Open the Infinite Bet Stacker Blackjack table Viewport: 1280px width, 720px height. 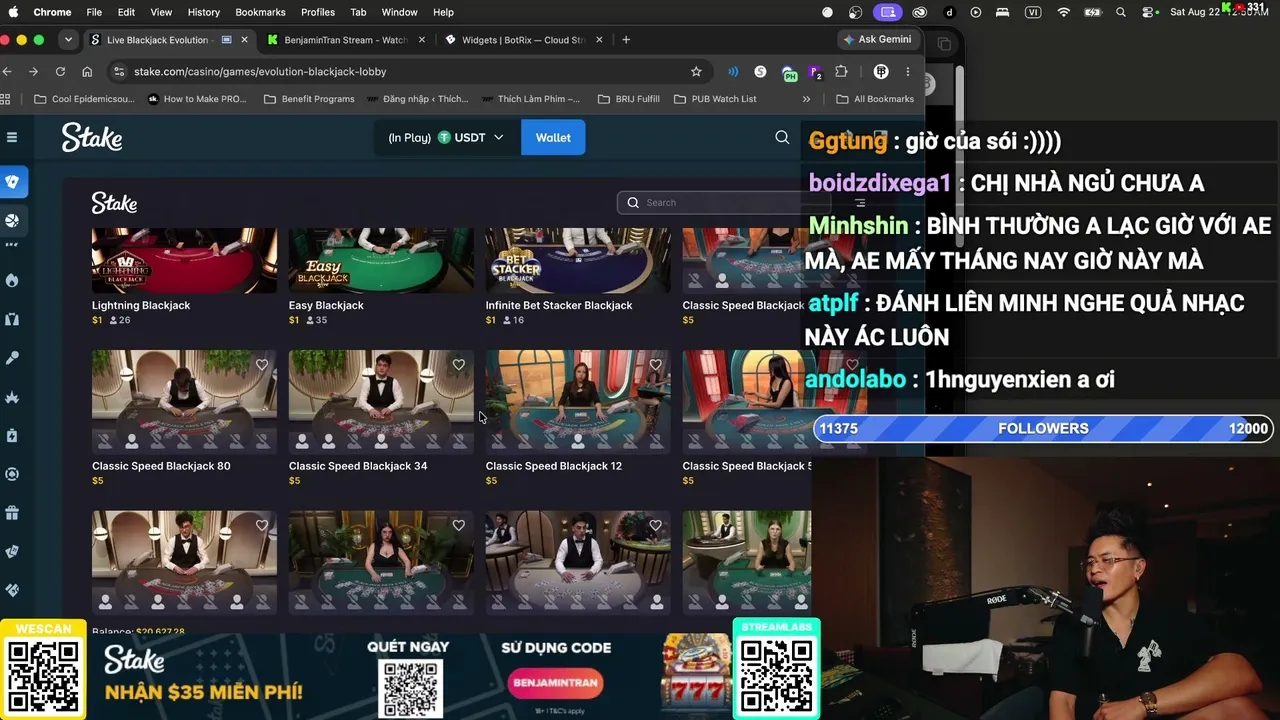578,260
